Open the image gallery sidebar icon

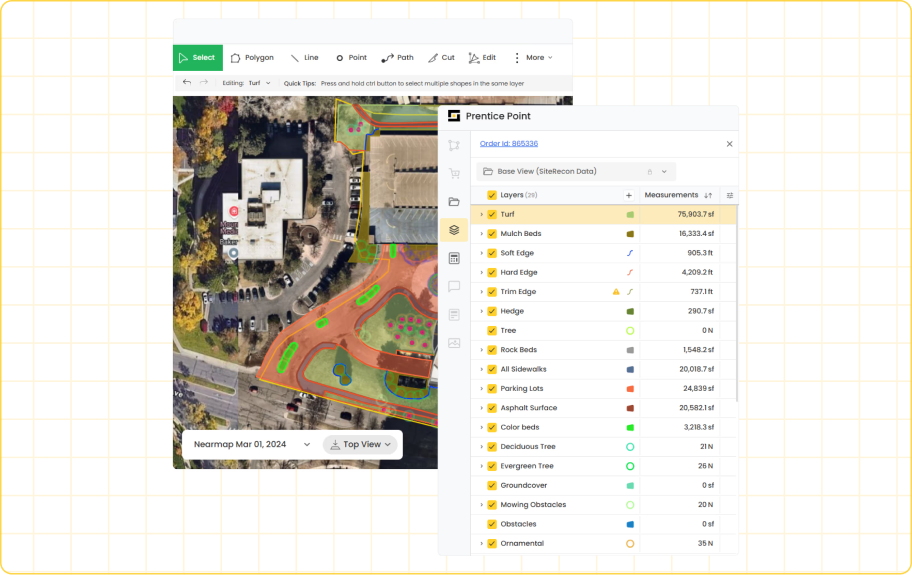click(x=454, y=343)
